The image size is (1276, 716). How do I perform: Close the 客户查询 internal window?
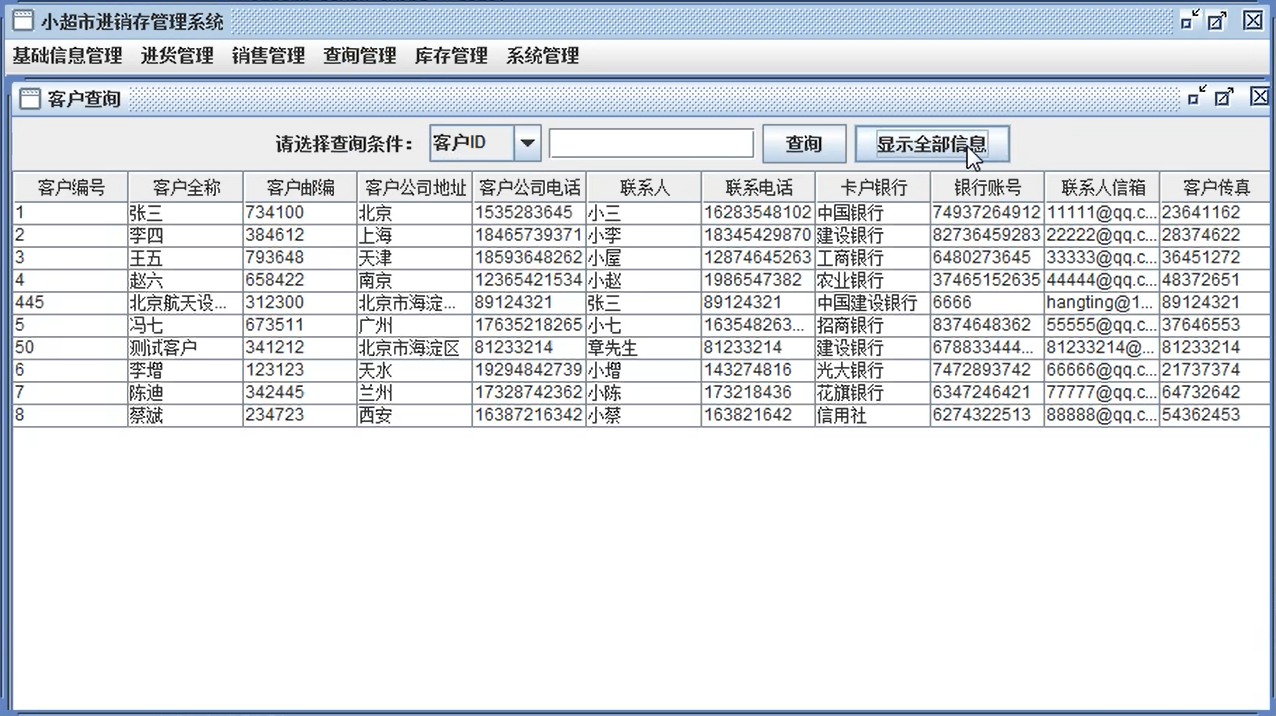tap(1259, 96)
